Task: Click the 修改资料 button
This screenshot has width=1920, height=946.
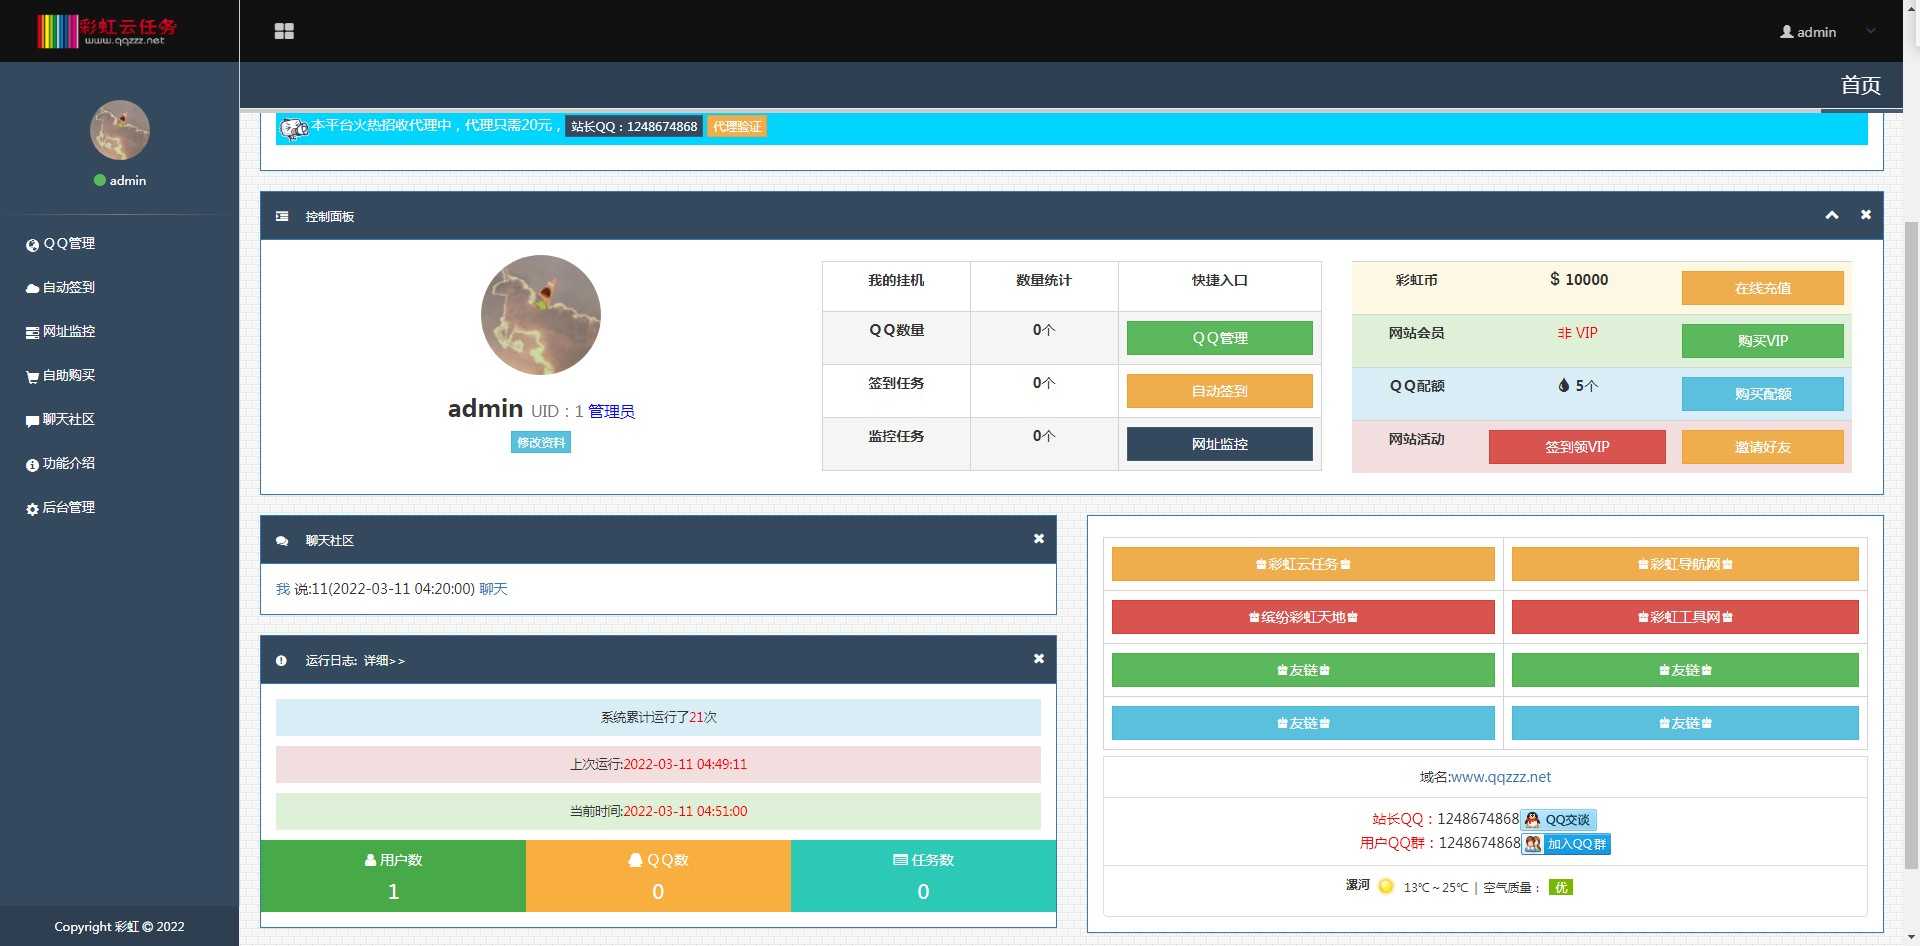Action: pyautogui.click(x=541, y=442)
